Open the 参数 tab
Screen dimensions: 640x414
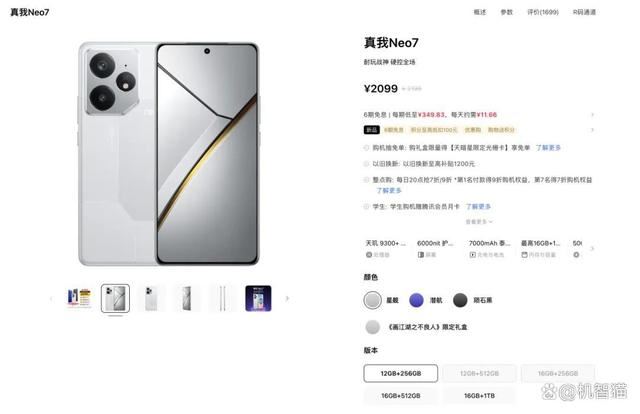tap(506, 12)
